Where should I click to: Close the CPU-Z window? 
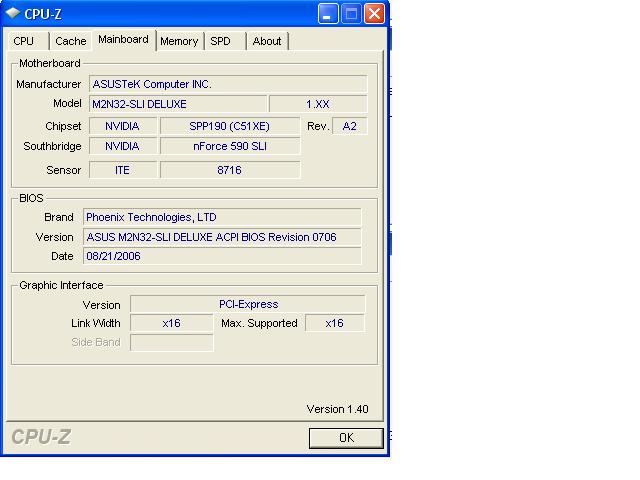pos(374,14)
